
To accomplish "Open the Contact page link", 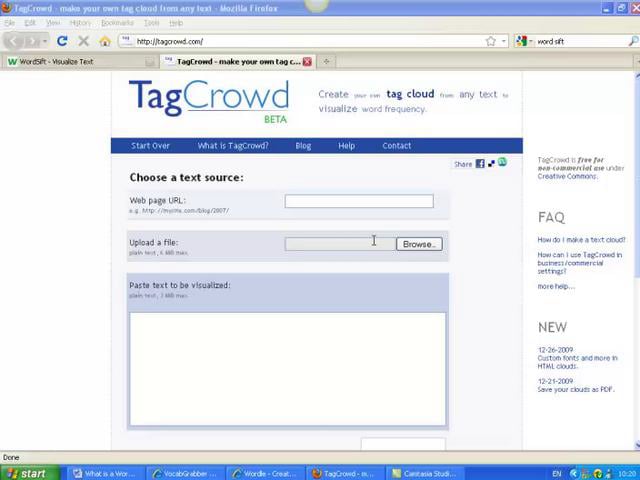I will pos(397,146).
